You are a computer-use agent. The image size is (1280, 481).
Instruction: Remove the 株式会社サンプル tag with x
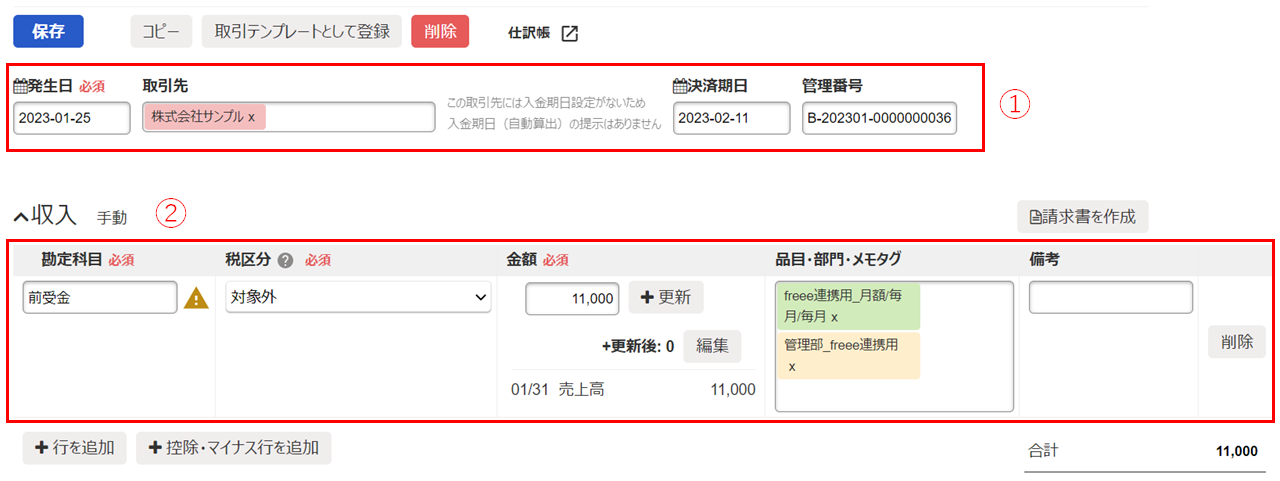251,117
